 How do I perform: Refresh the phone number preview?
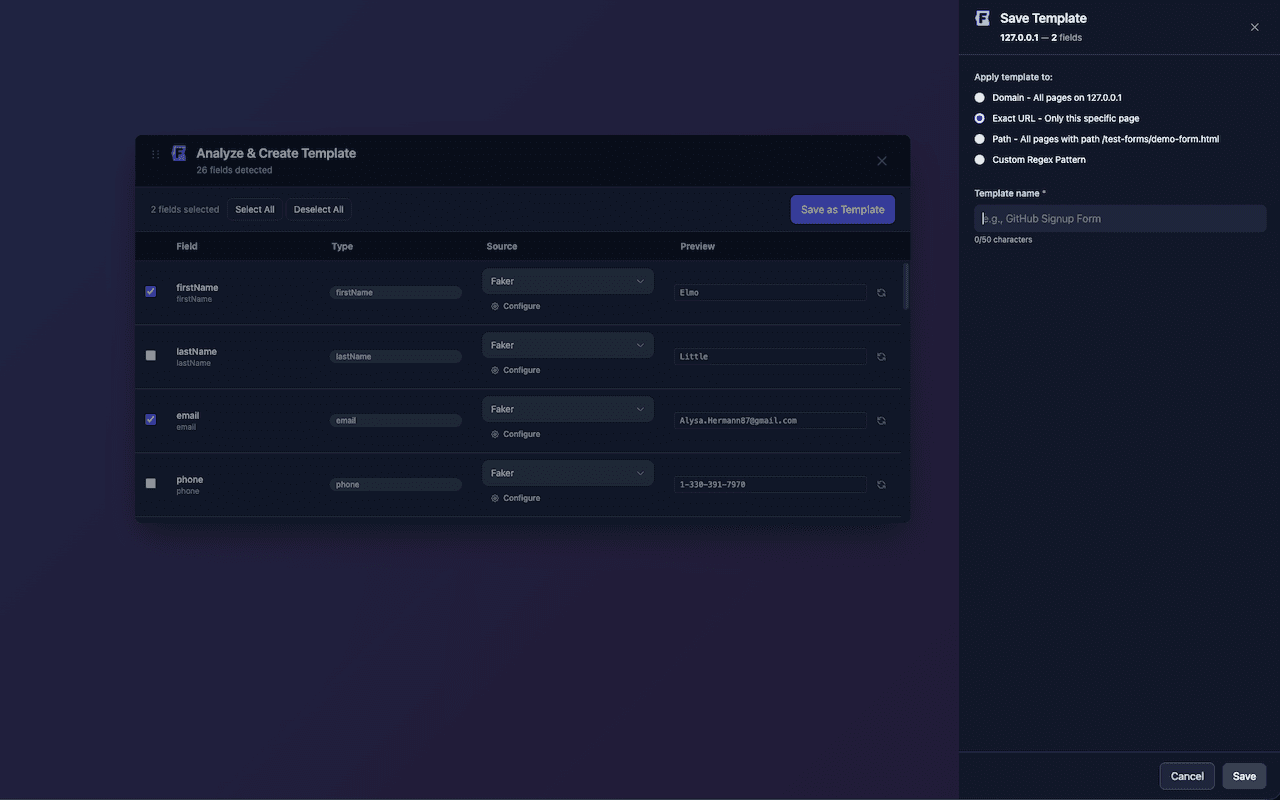click(x=881, y=484)
